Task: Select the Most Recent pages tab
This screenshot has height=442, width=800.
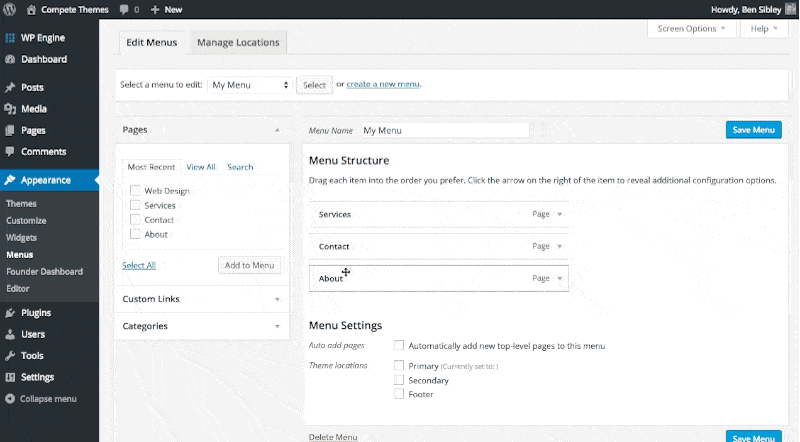Action: (x=151, y=167)
